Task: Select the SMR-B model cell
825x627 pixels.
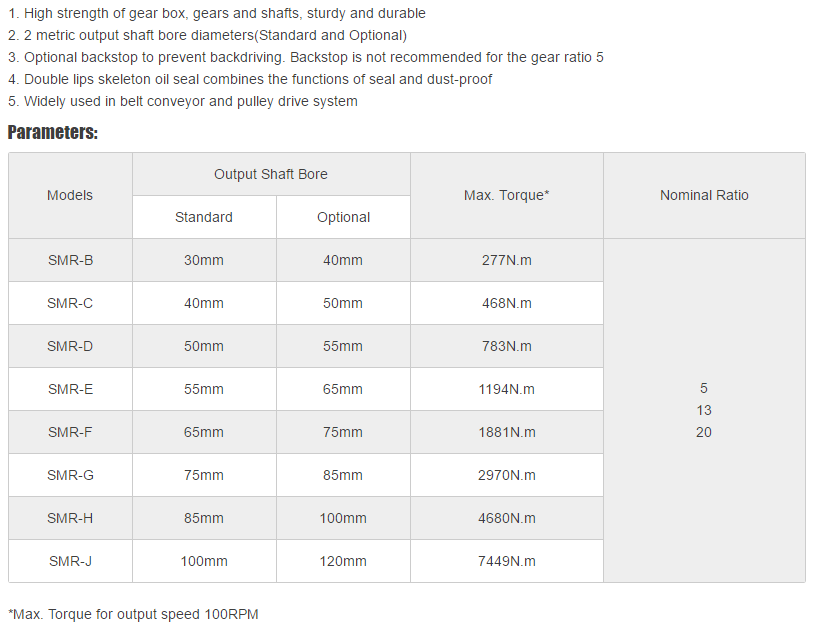Action: 70,260
